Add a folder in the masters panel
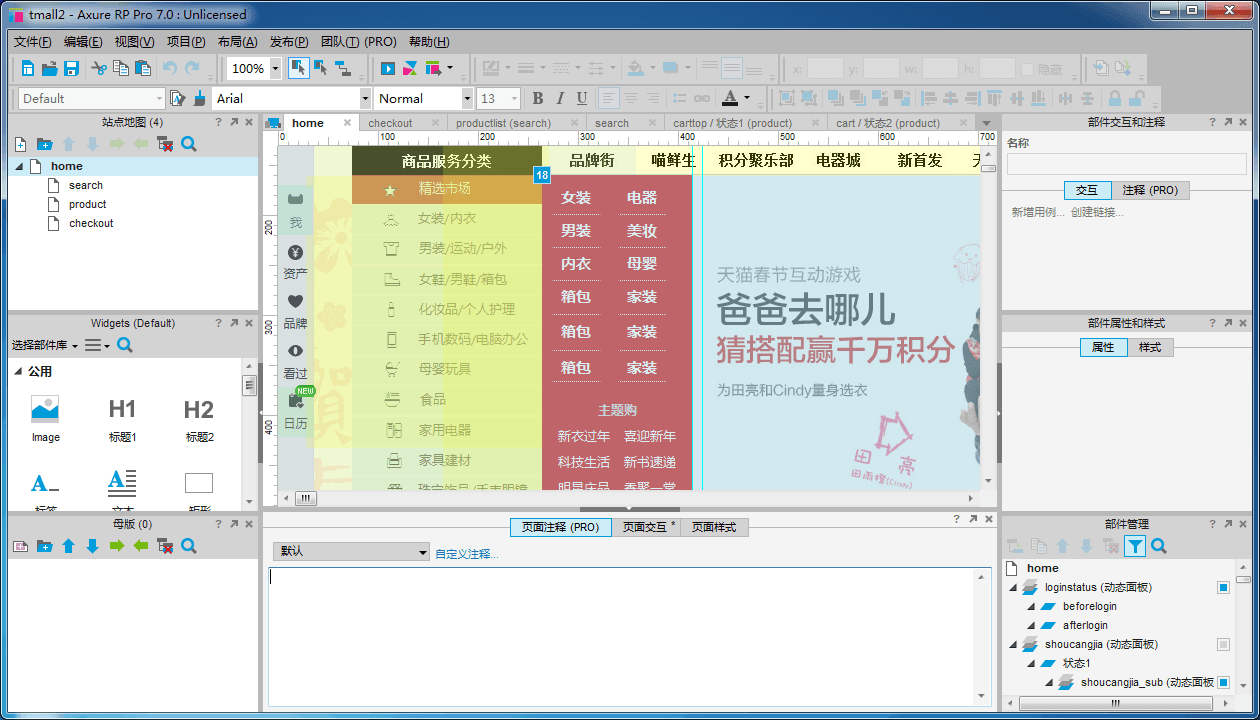 pyautogui.click(x=44, y=546)
